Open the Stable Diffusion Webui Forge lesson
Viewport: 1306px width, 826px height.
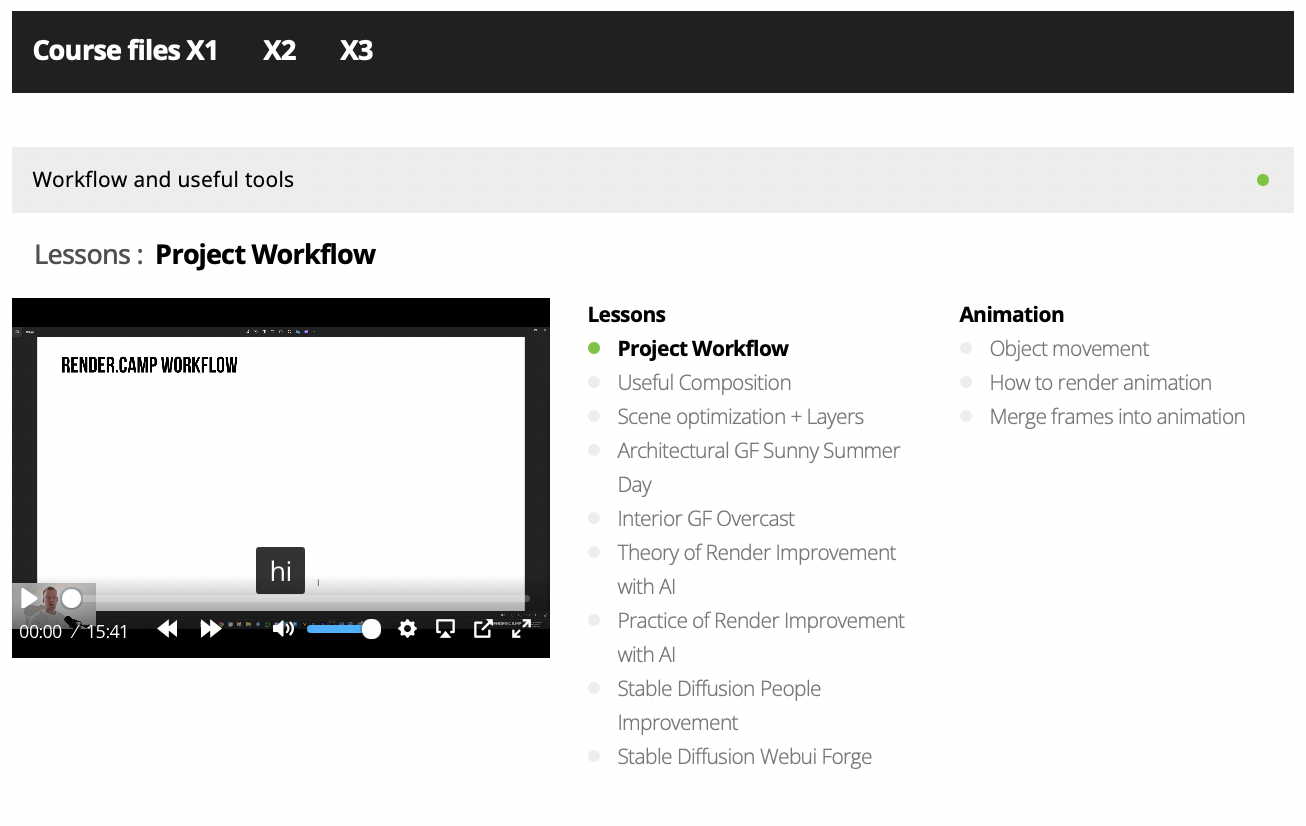pyautogui.click(x=744, y=756)
